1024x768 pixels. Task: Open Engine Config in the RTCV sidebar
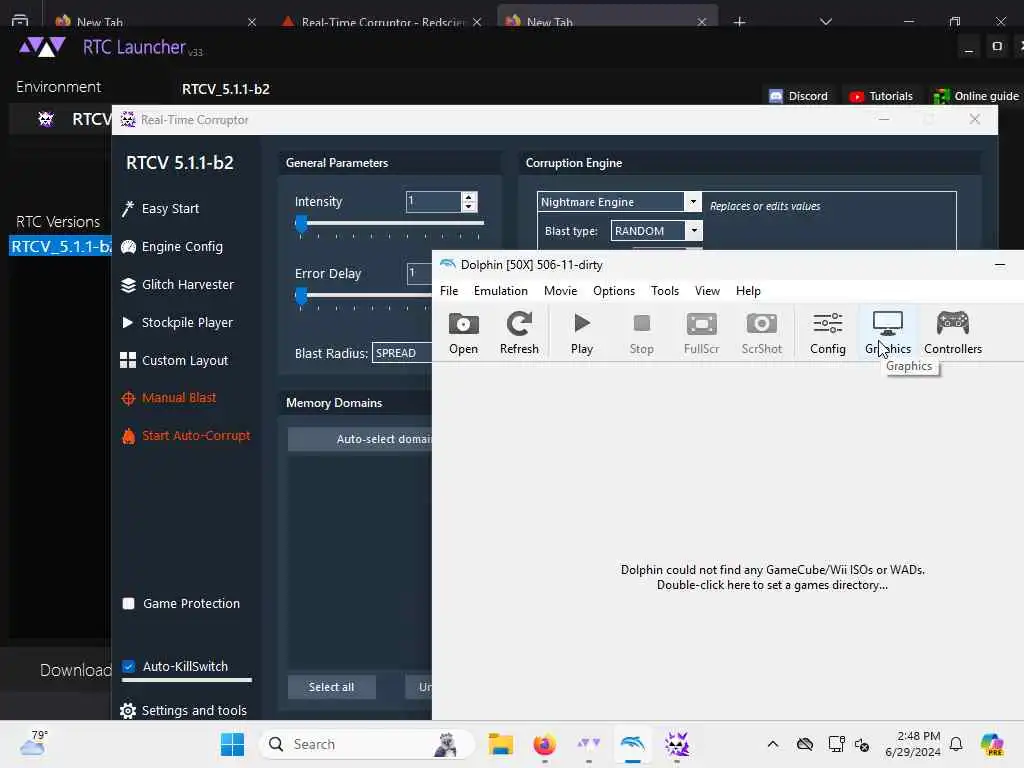[172, 247]
